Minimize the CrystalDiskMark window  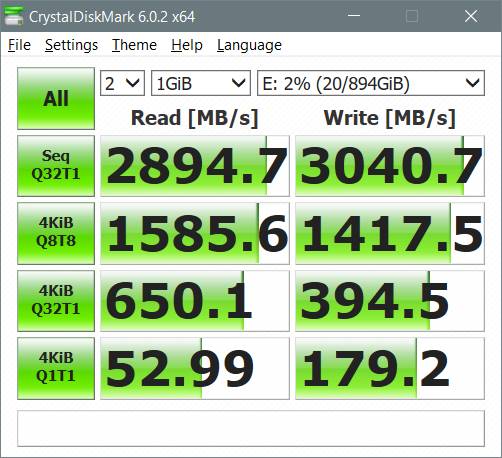(x=354, y=16)
